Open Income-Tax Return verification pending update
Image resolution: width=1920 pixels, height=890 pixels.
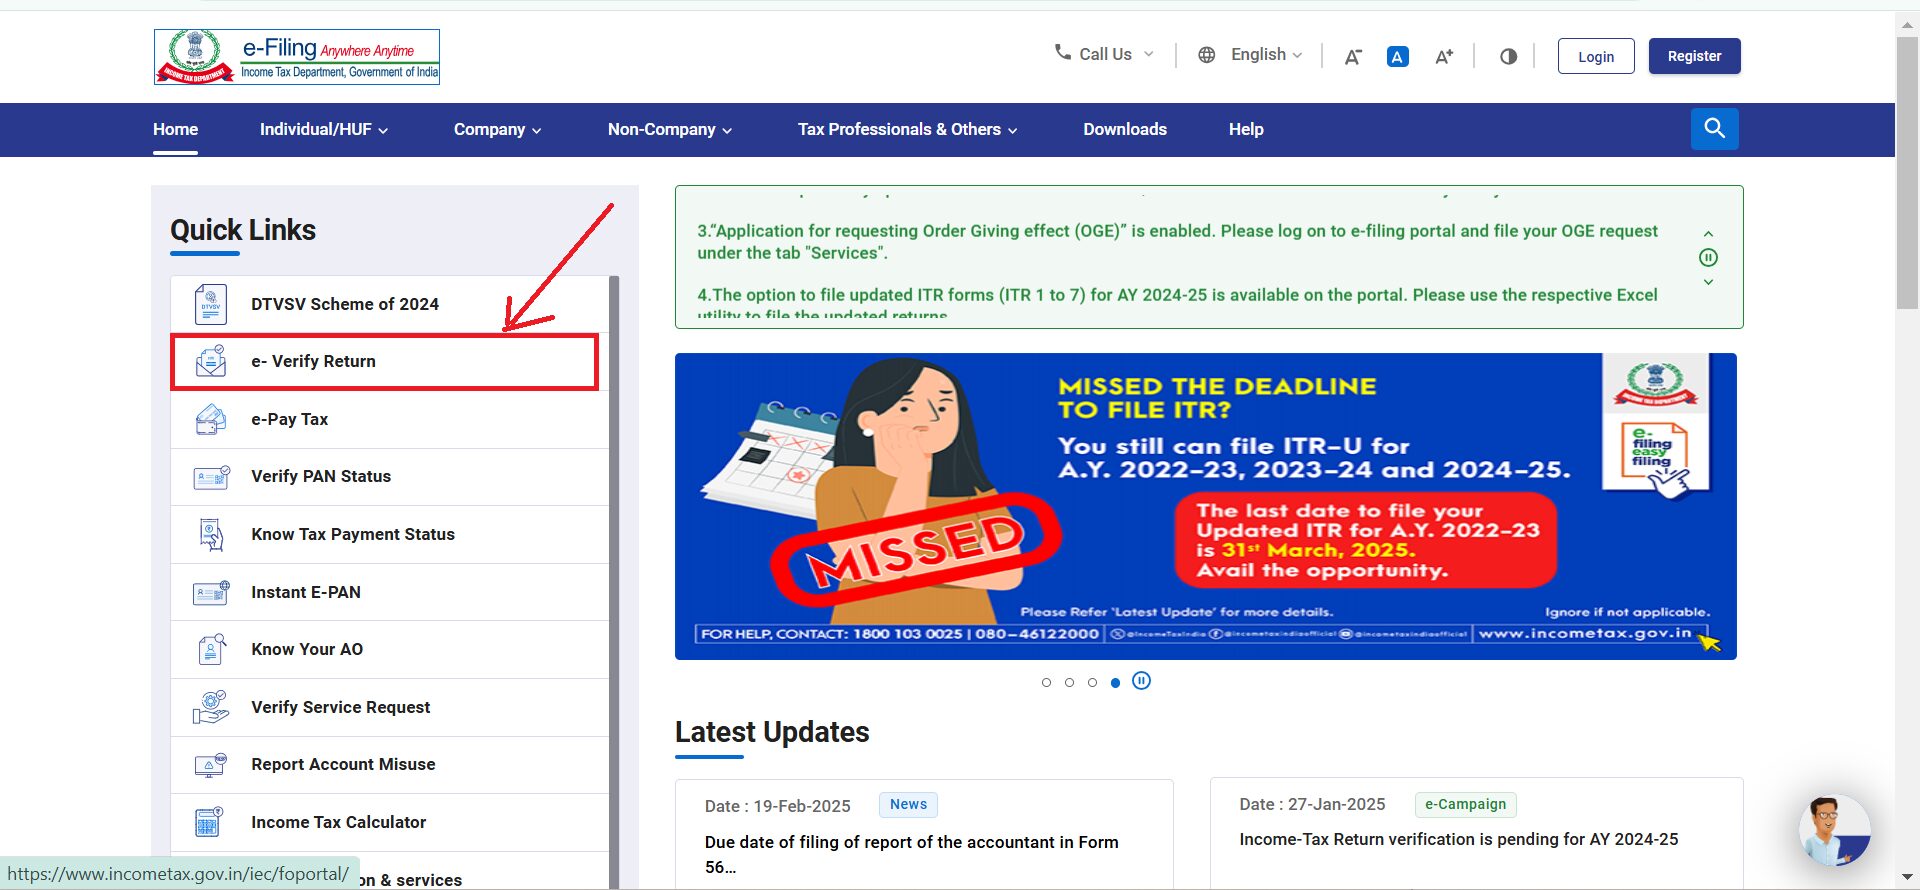click(x=1458, y=839)
